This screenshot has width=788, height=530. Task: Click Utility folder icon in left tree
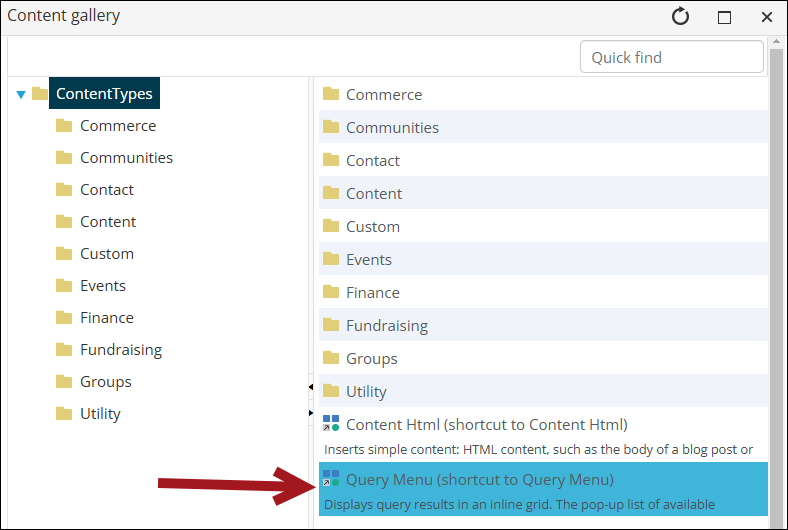tap(64, 413)
